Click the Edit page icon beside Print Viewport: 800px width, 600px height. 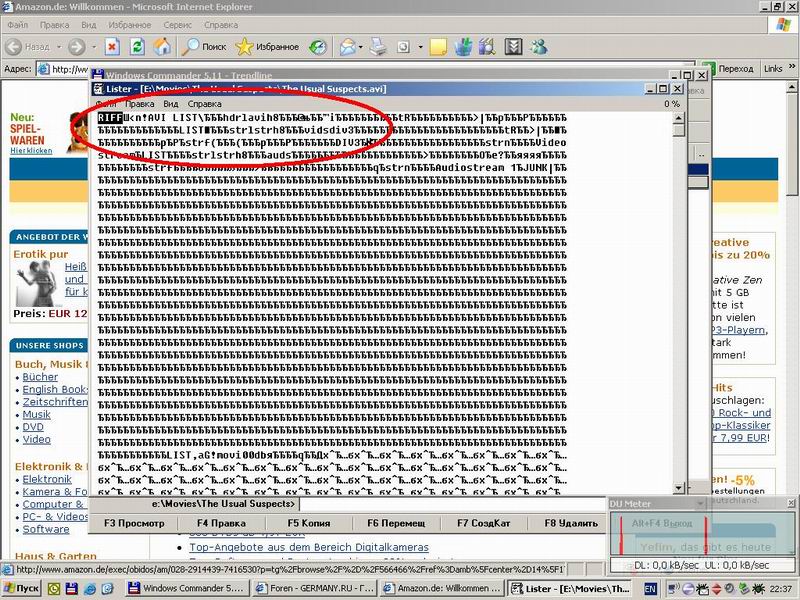tap(404, 47)
